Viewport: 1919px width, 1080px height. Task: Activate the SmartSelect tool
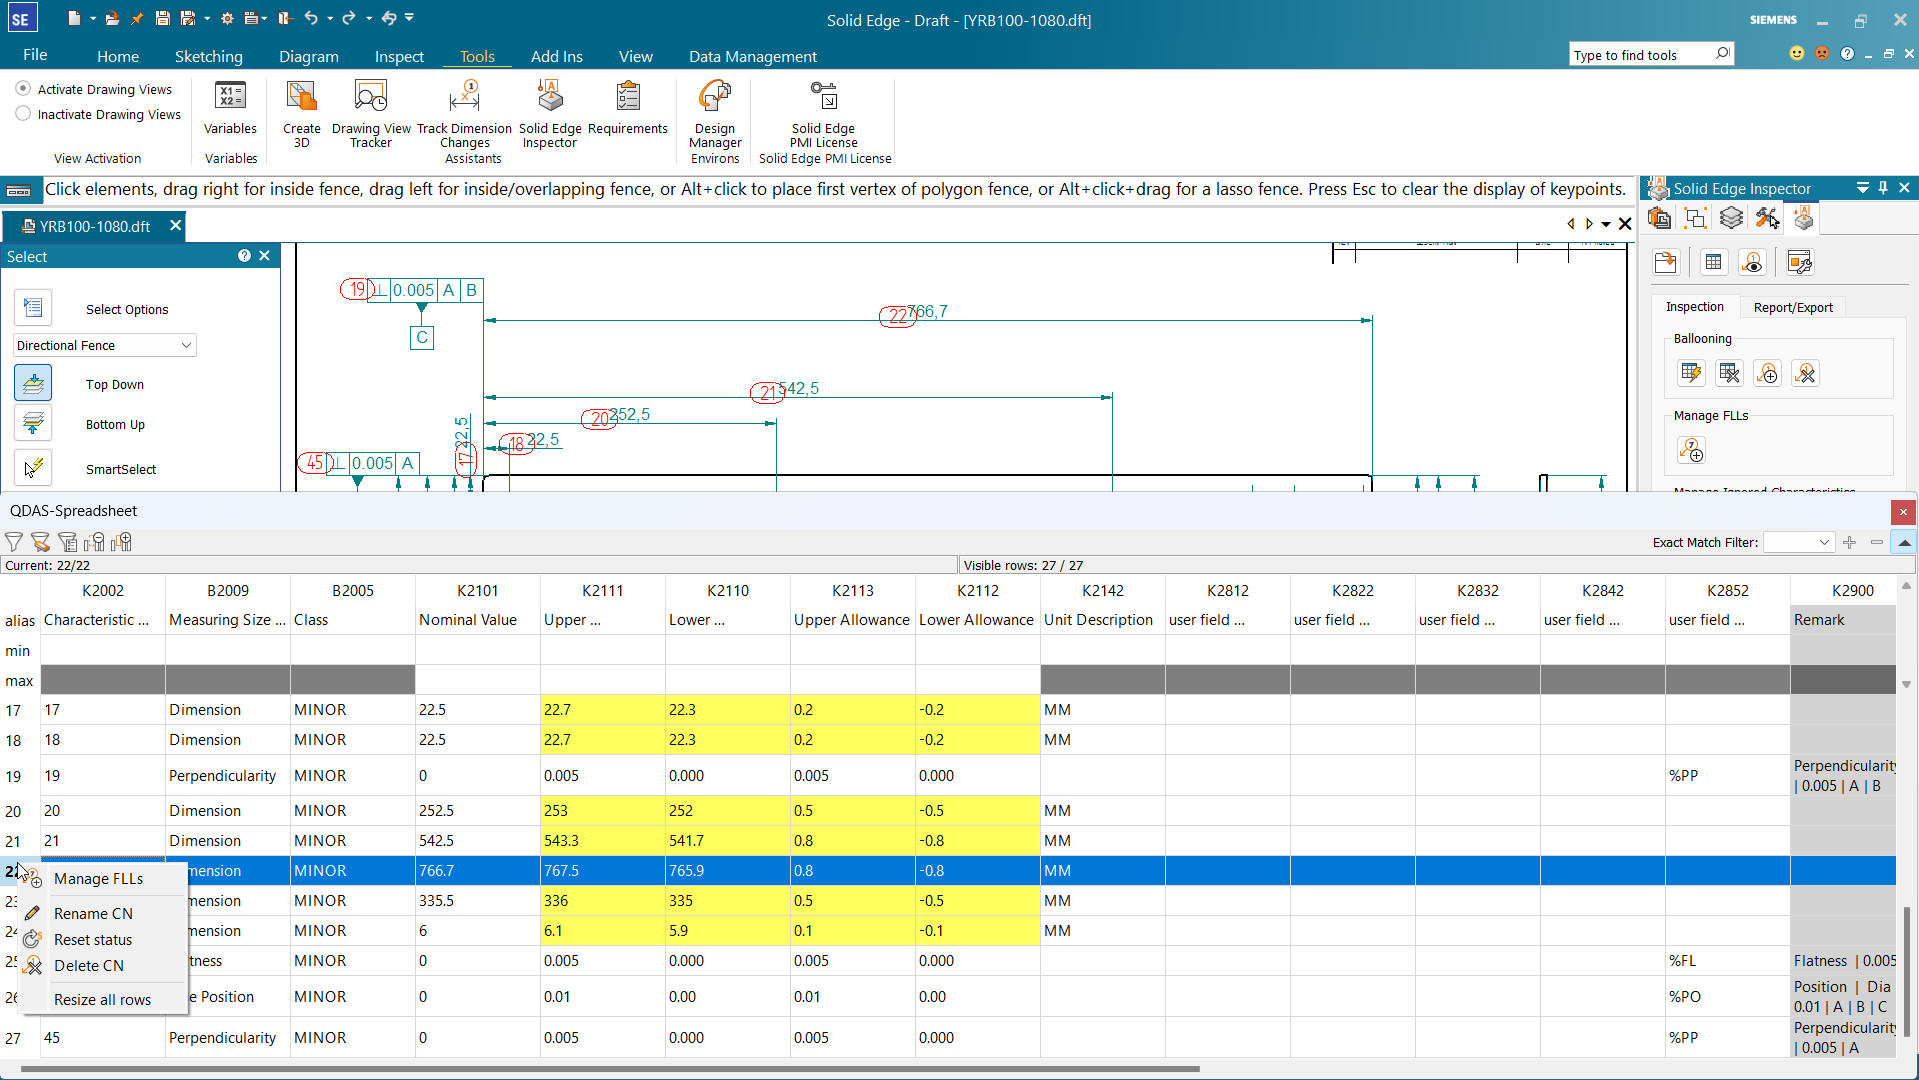(33, 467)
